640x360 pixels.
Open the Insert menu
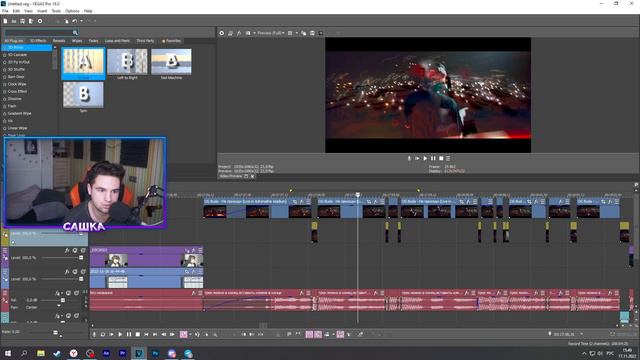[42, 11]
